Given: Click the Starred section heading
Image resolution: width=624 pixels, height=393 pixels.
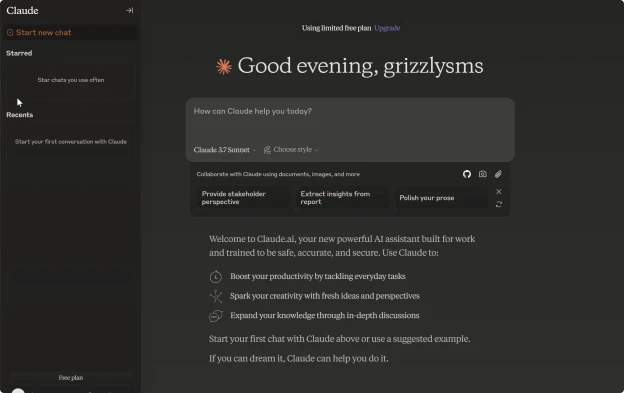Looking at the screenshot, I should pos(19,53).
